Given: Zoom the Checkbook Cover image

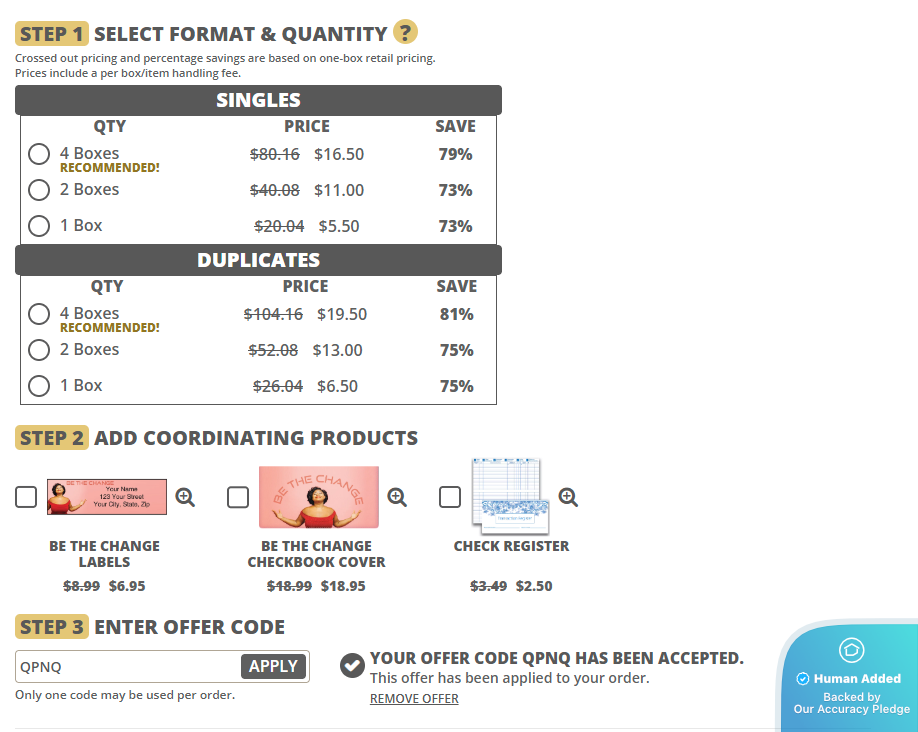Looking at the screenshot, I should click(x=397, y=497).
